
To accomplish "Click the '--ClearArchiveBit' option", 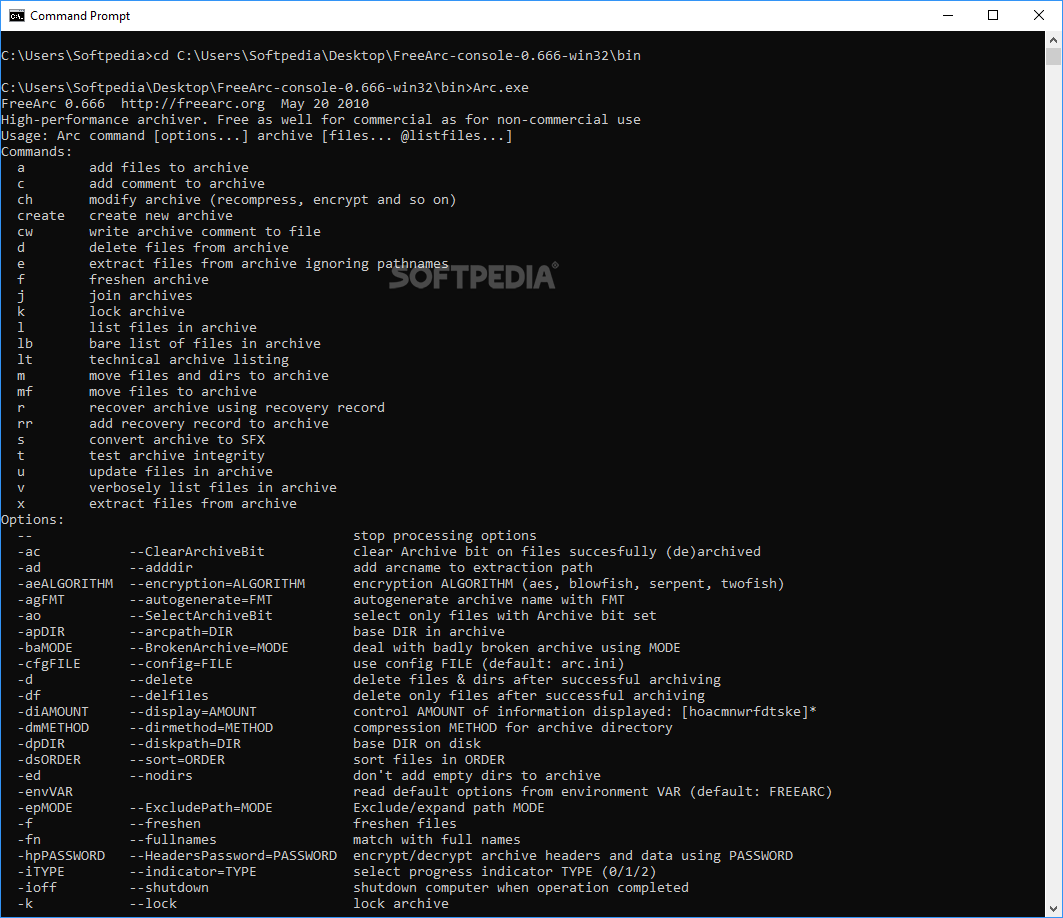I will (x=197, y=552).
